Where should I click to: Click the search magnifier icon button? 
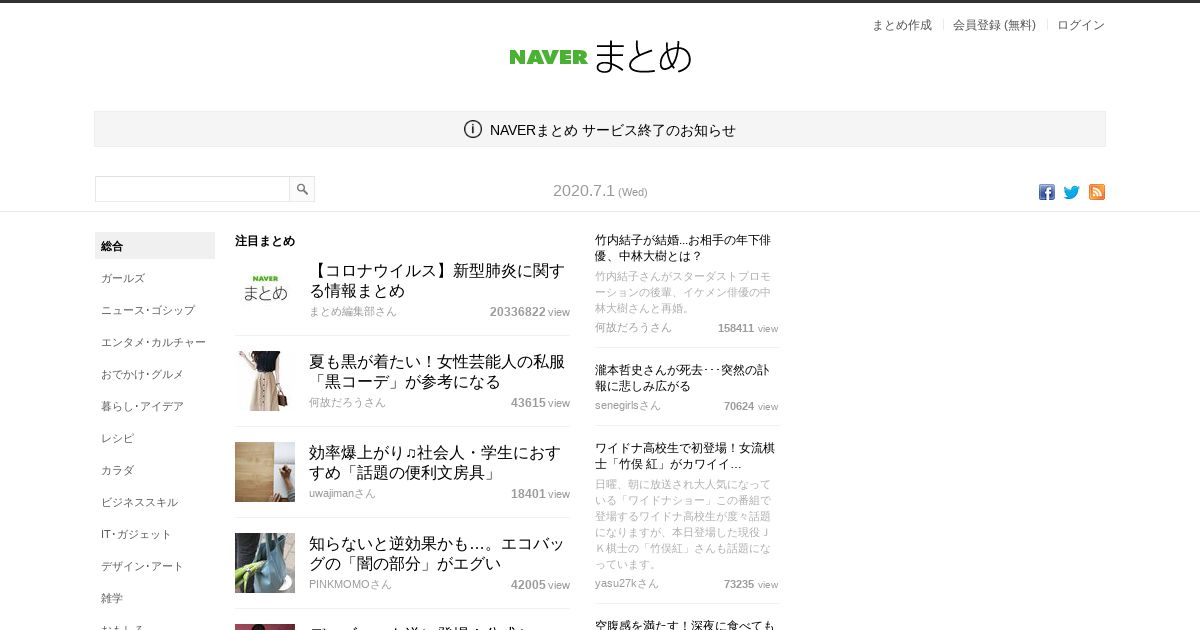coord(302,189)
